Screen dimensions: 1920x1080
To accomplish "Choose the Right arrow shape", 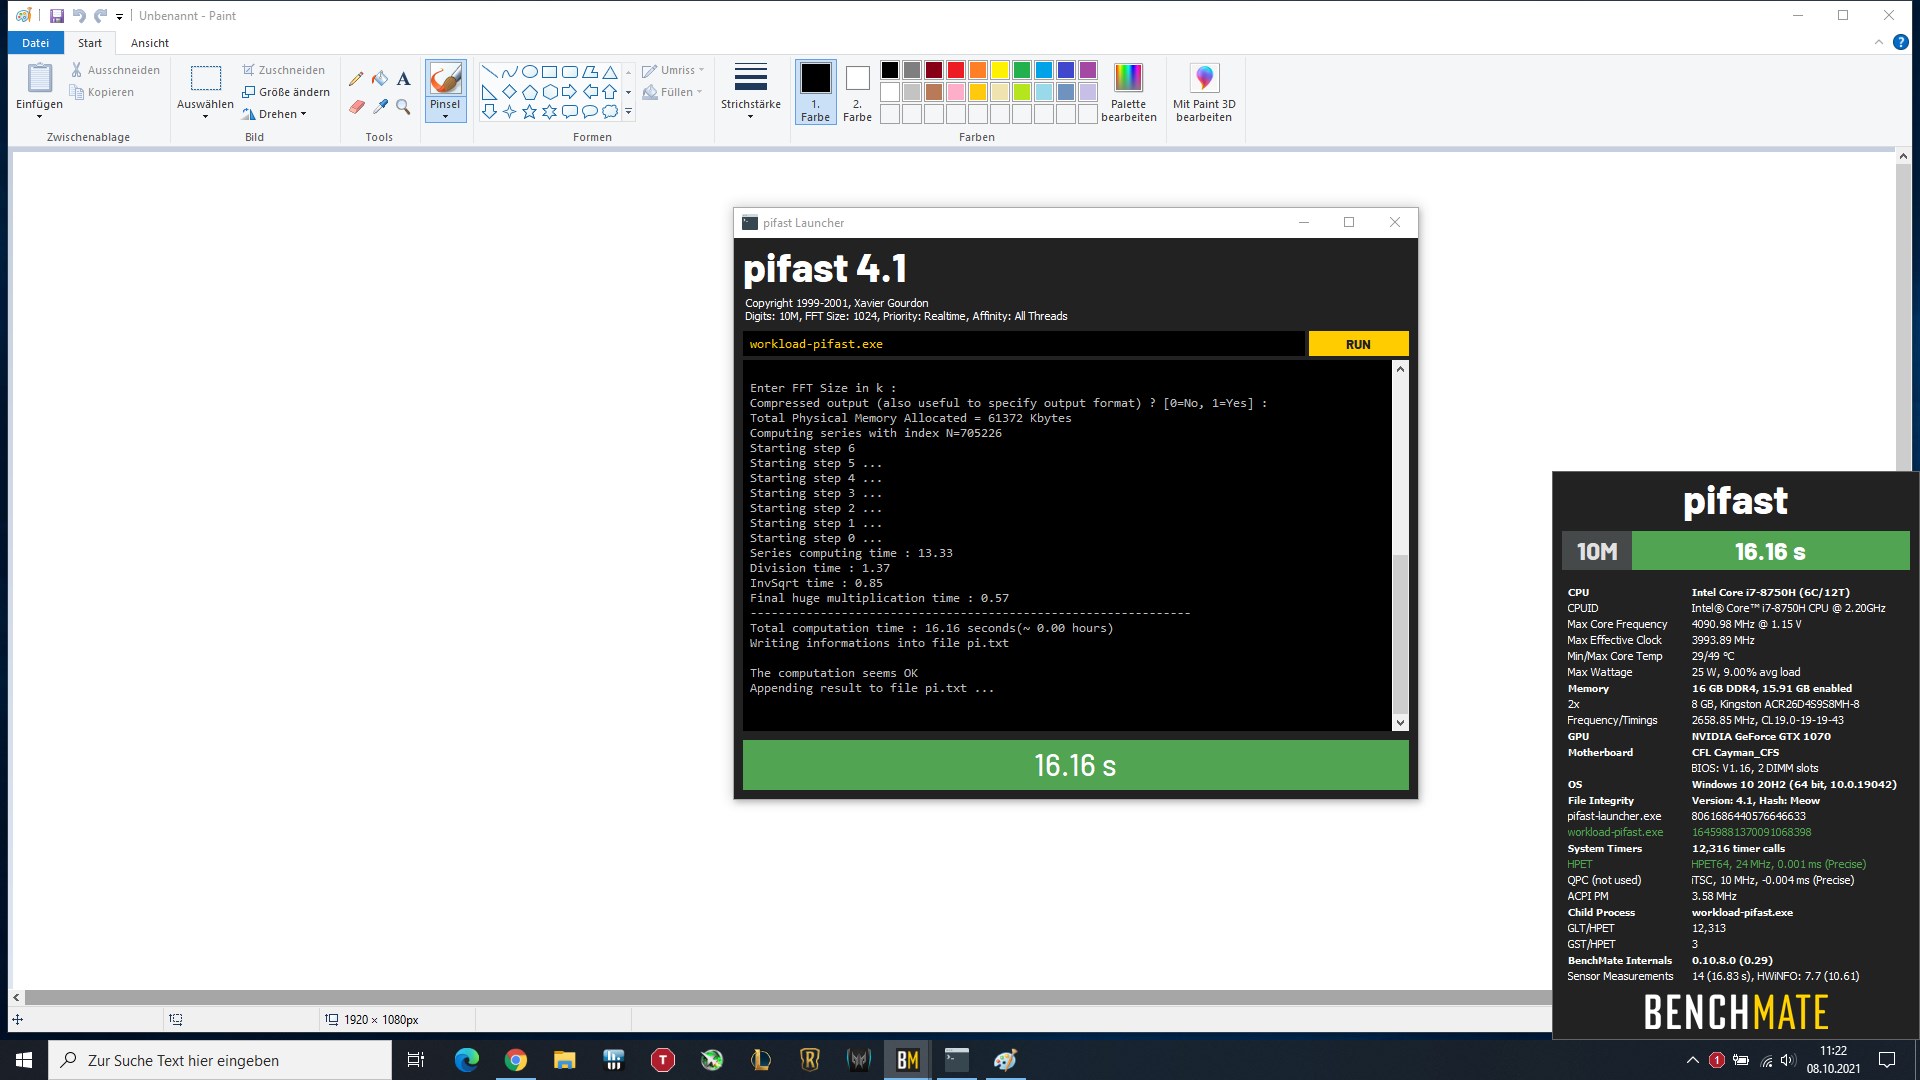I will (x=569, y=92).
